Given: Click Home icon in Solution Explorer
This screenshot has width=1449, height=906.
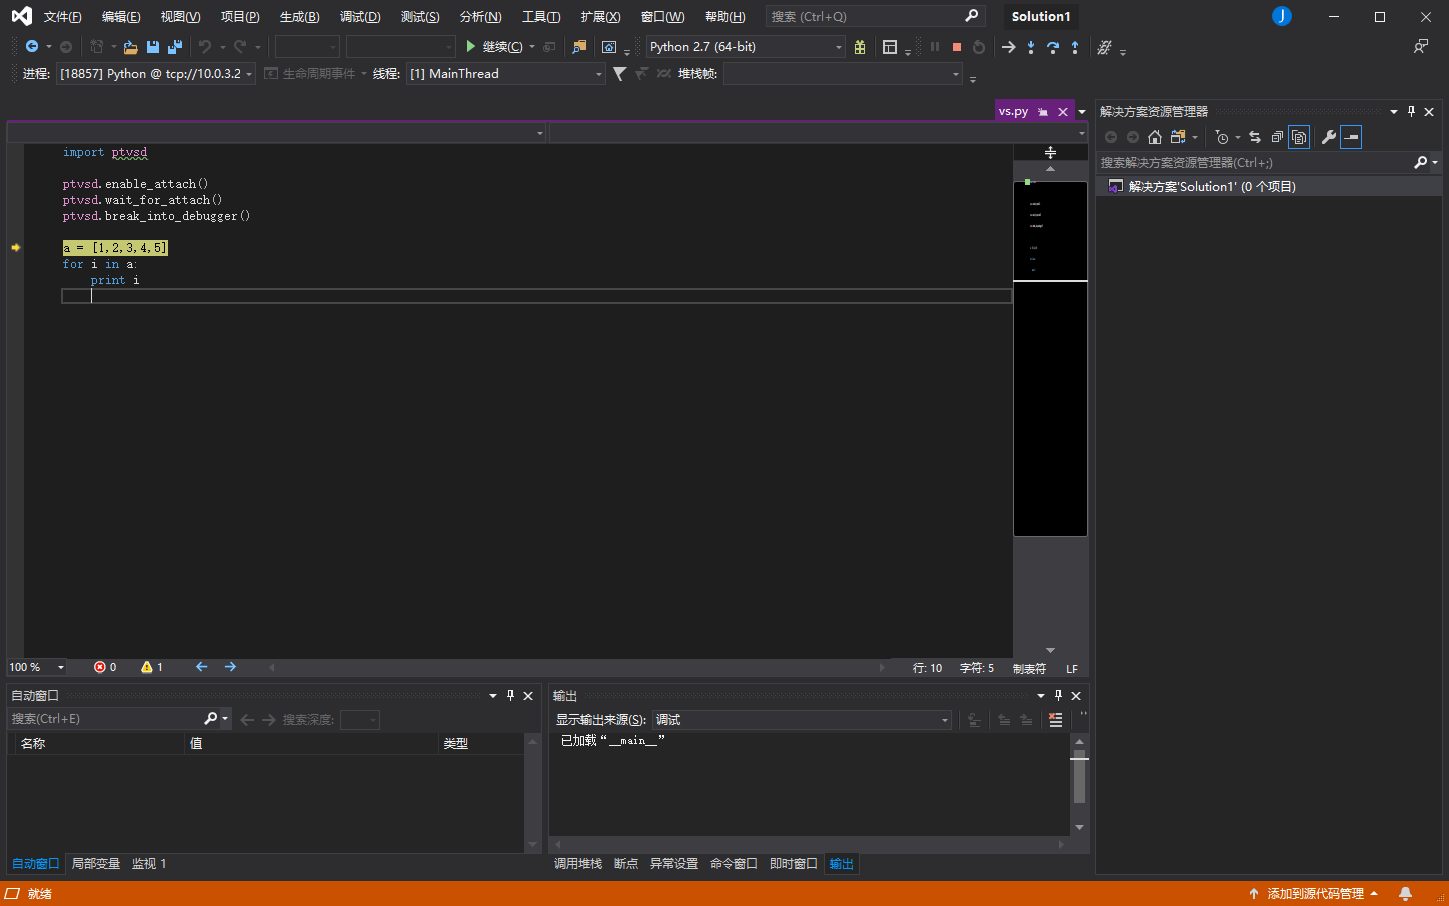Looking at the screenshot, I should click(x=1155, y=137).
